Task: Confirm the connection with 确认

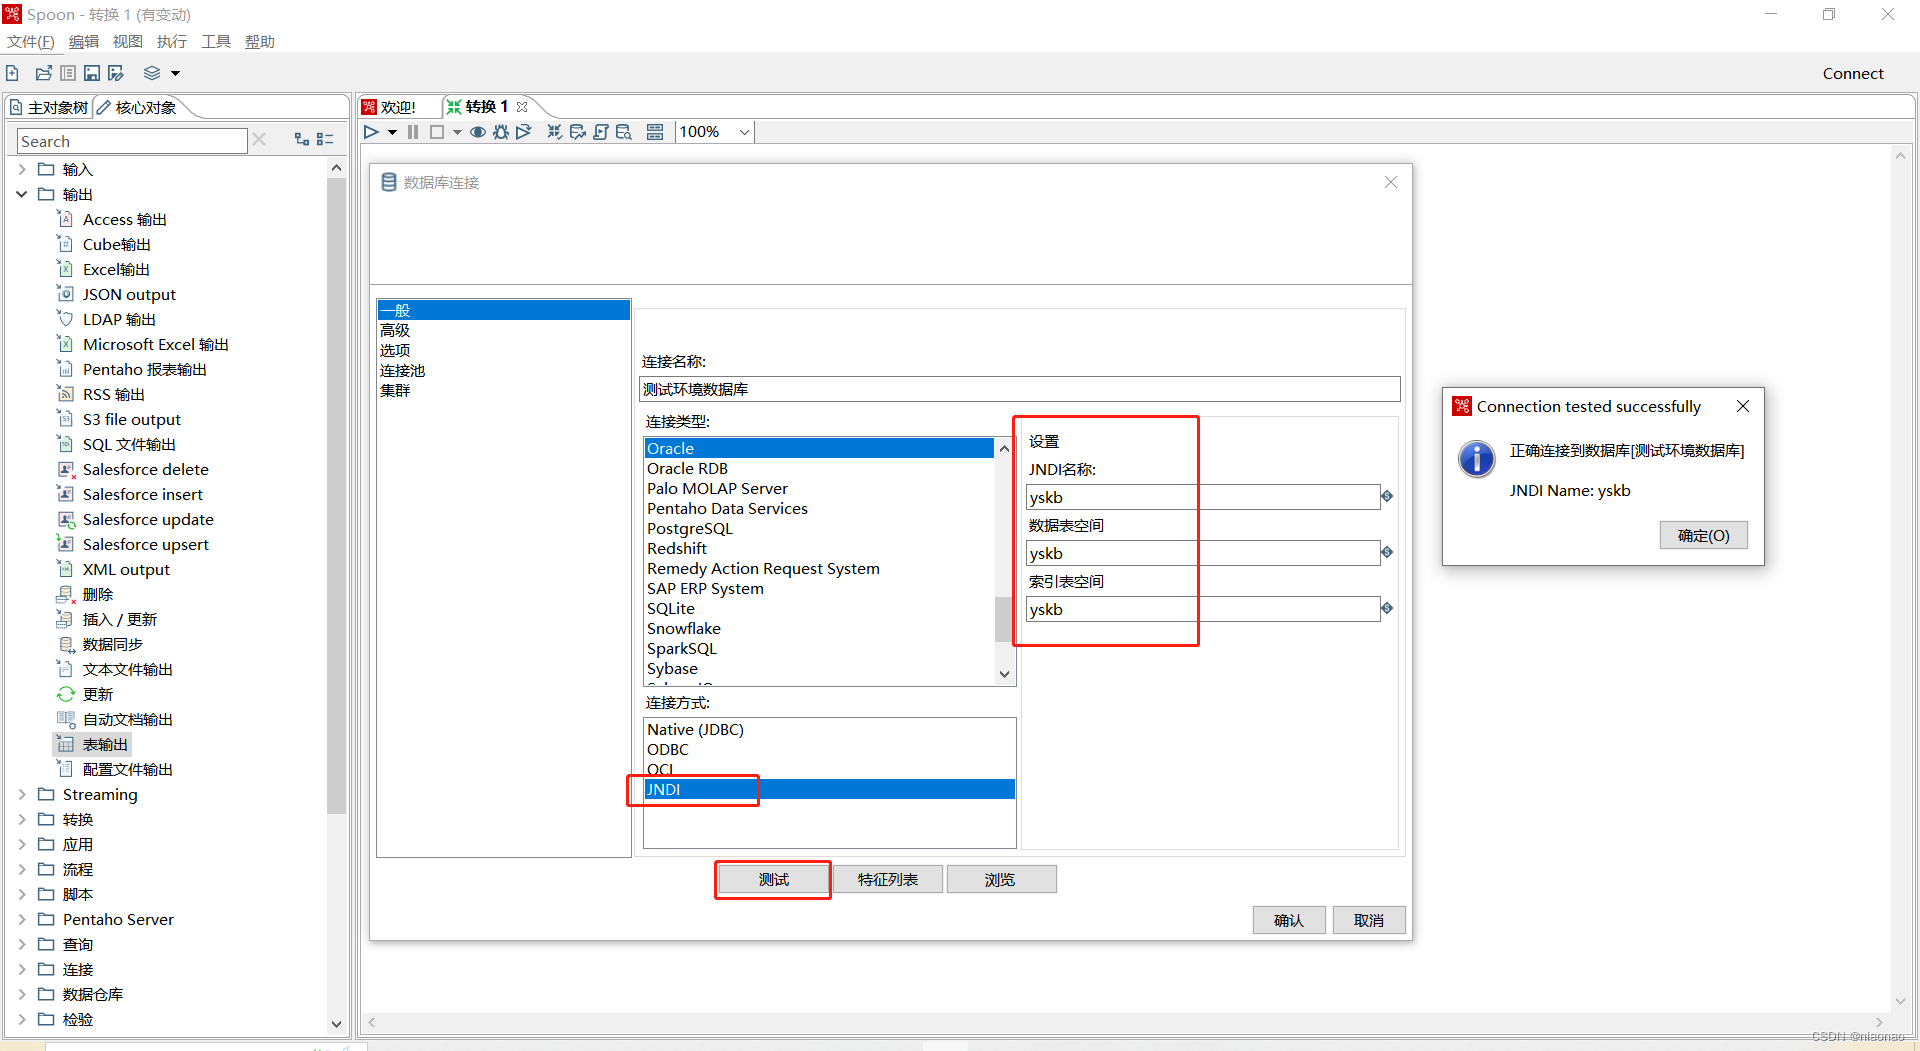Action: coord(1289,920)
